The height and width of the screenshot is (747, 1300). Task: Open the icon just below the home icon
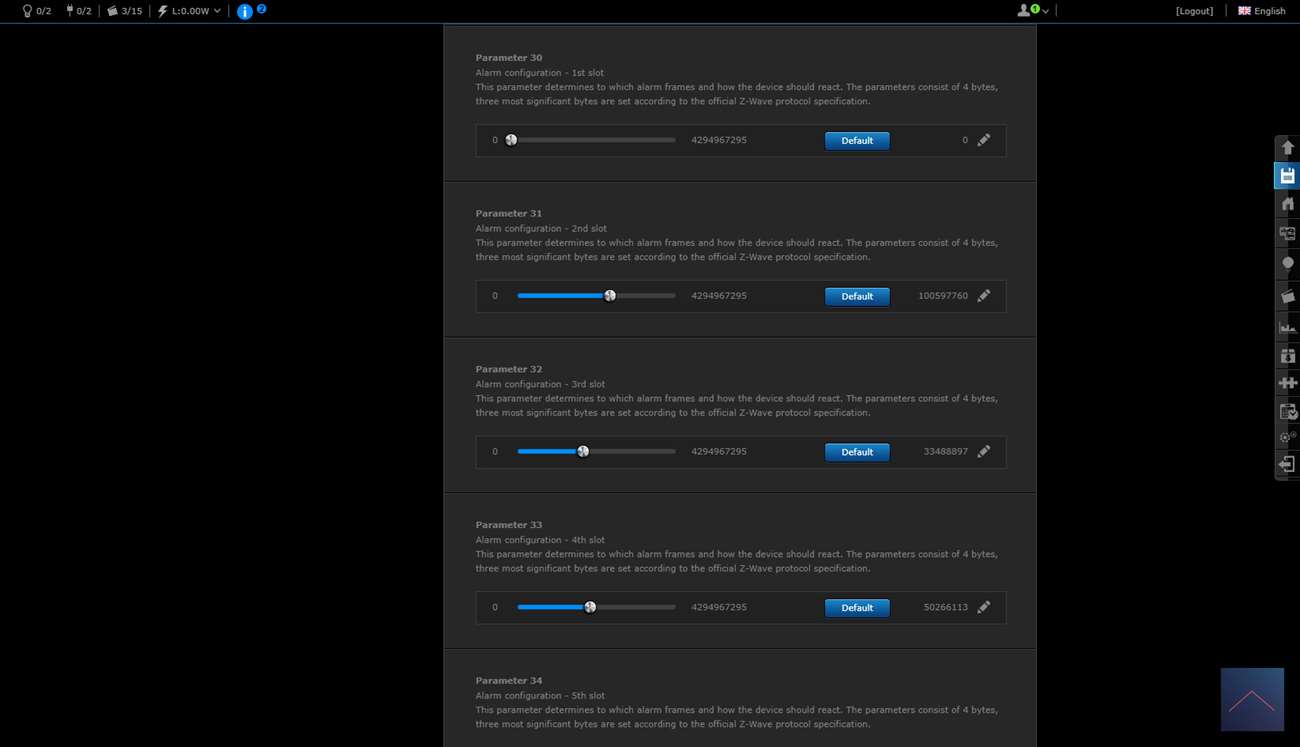coord(1287,234)
